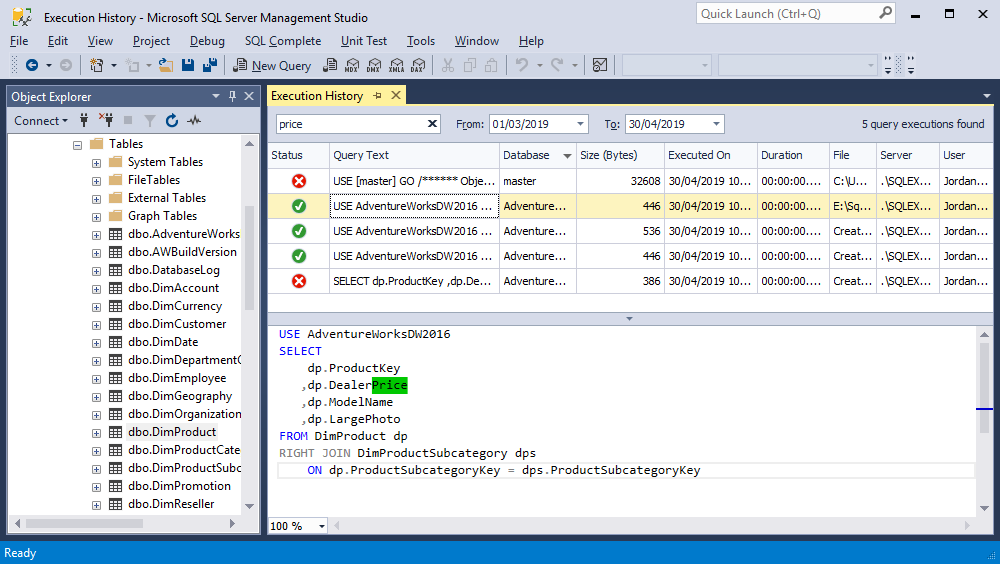1000x564 pixels.
Task: Close the Execution History tab
Action: [396, 95]
